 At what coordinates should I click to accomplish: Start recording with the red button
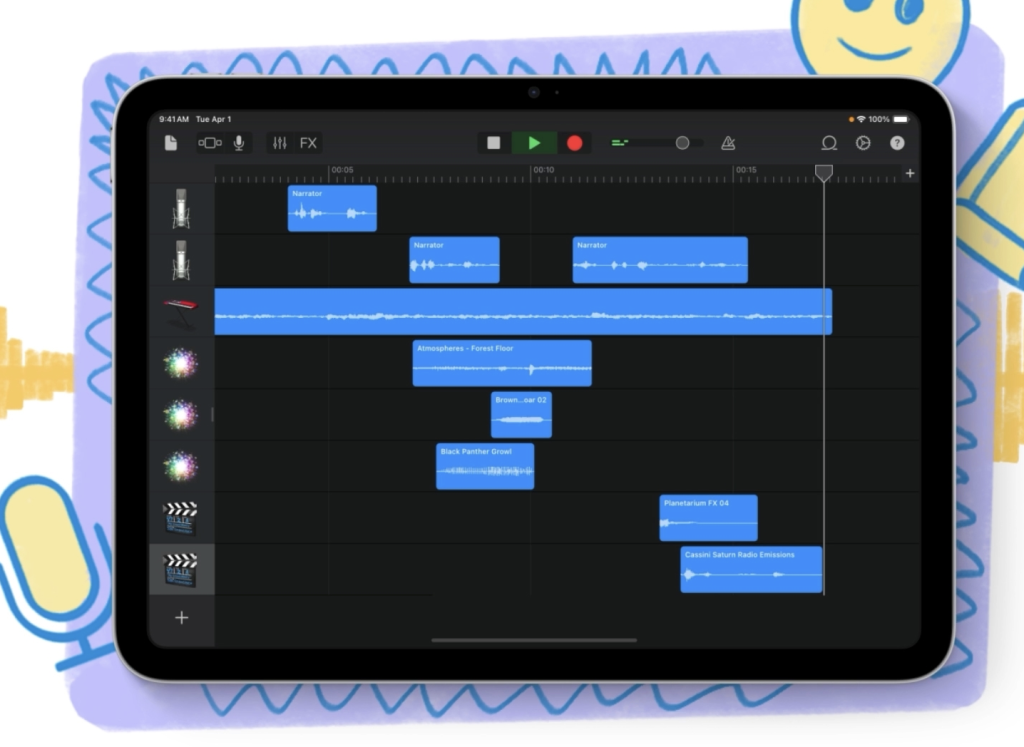point(574,143)
